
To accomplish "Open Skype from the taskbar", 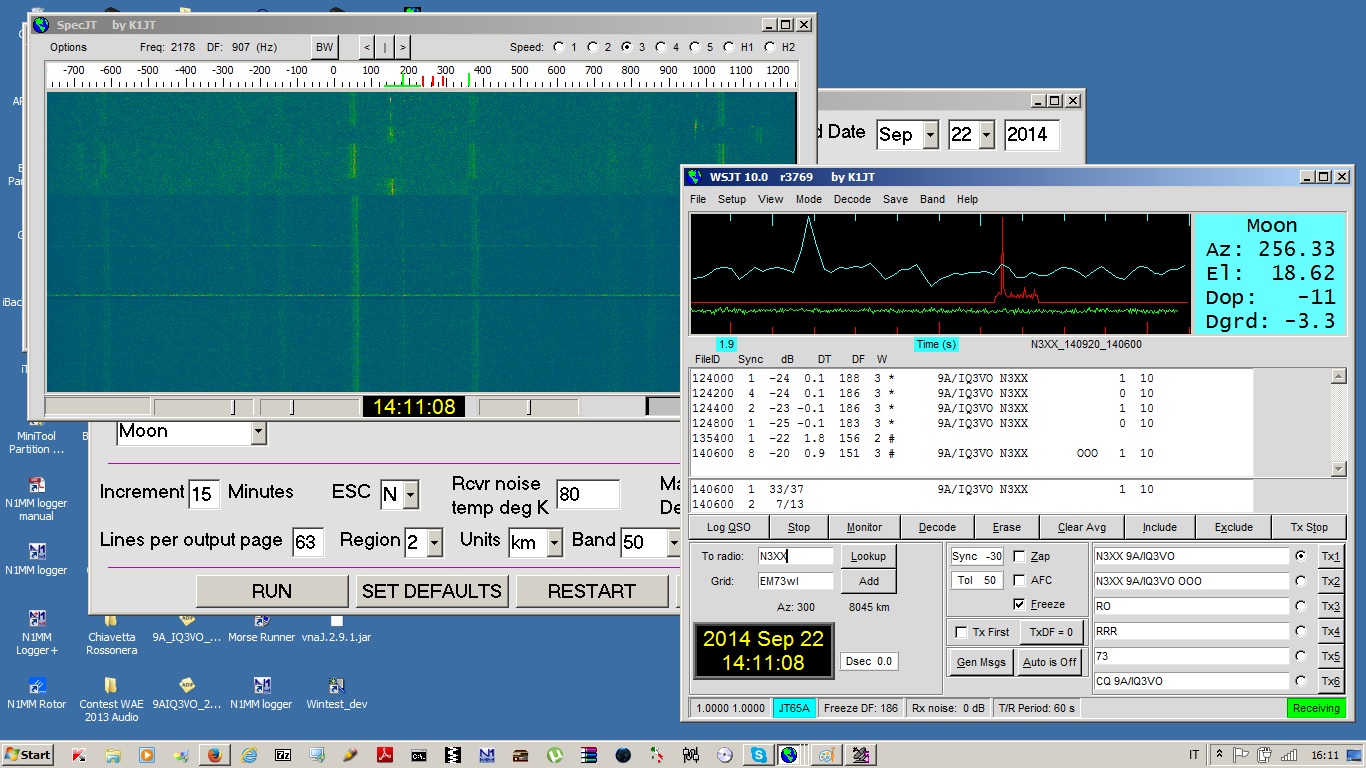I will coord(758,755).
